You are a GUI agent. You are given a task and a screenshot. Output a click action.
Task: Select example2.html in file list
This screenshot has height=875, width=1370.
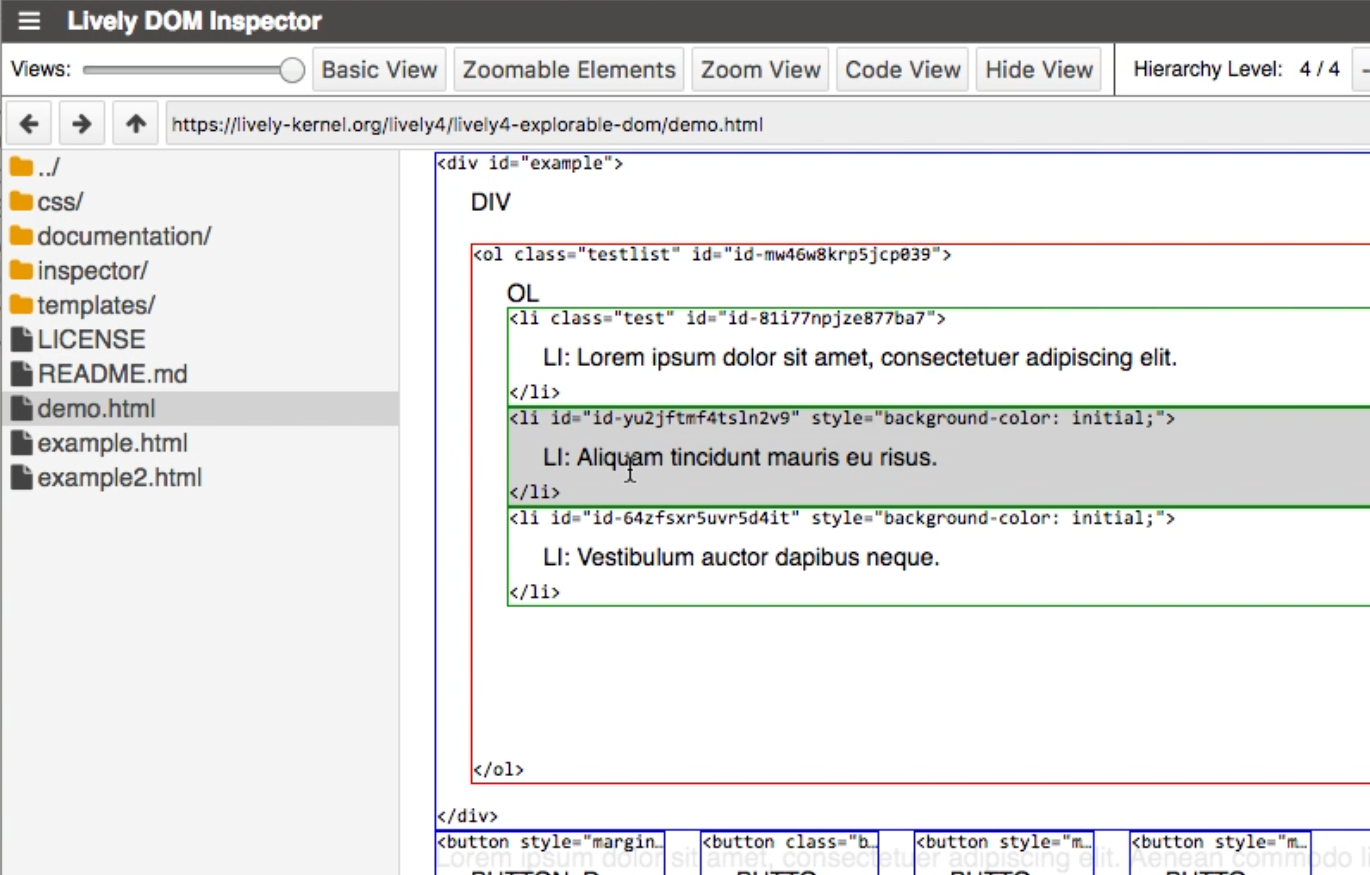tap(118, 478)
